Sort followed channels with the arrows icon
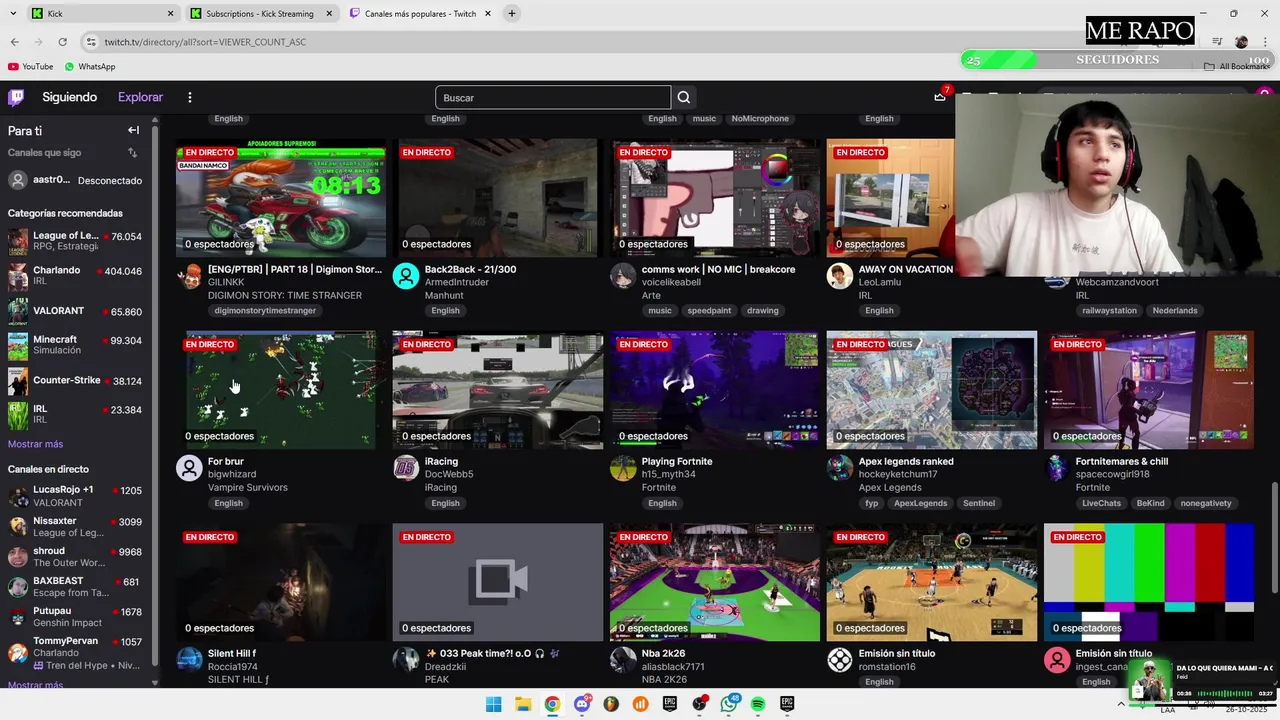 pyautogui.click(x=132, y=153)
